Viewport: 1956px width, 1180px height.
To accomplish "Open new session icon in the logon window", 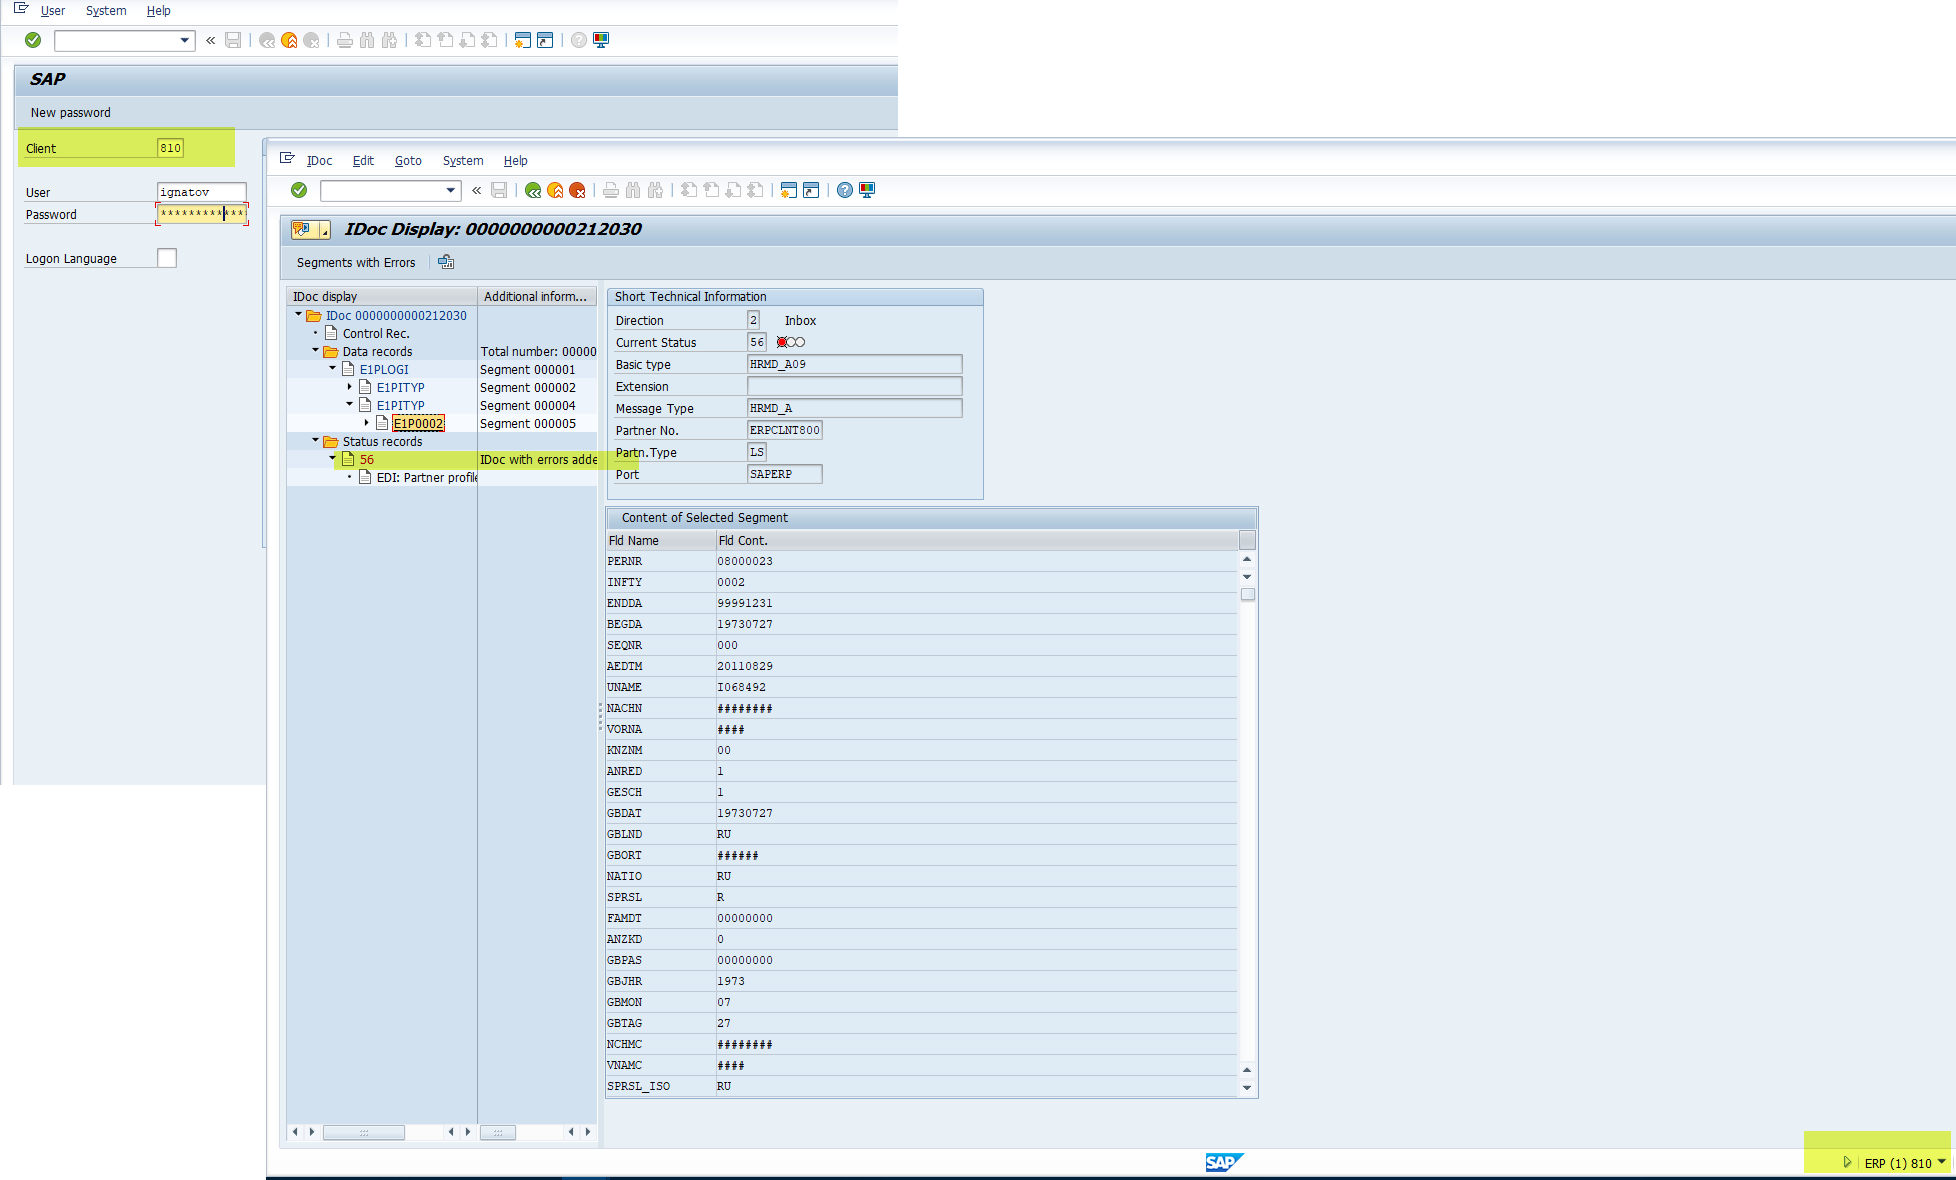I will pos(522,40).
